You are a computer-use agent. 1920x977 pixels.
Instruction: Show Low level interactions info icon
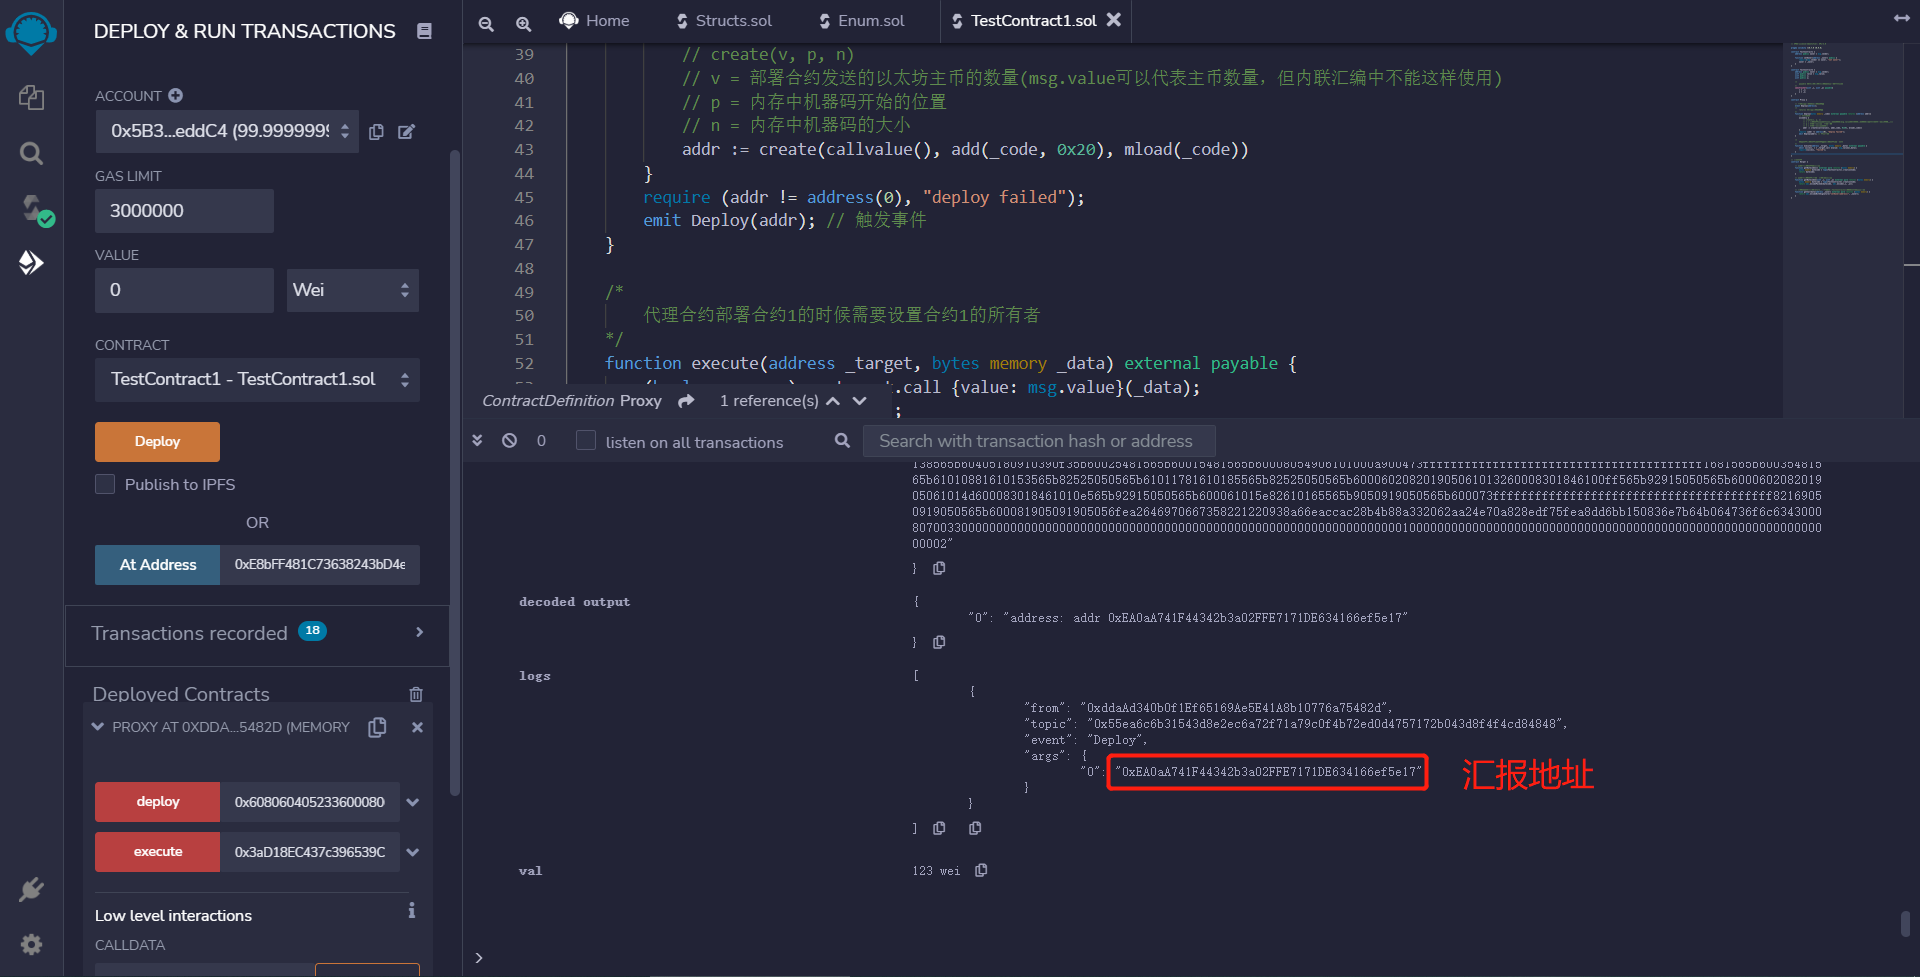tap(411, 911)
